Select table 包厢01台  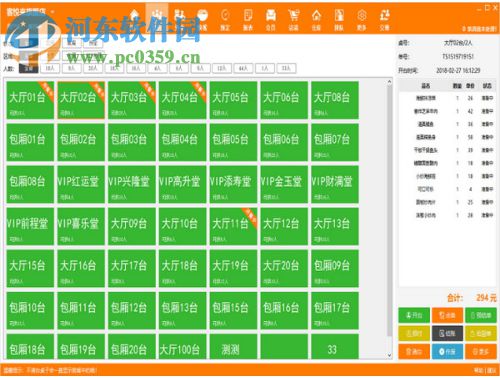pos(30,142)
